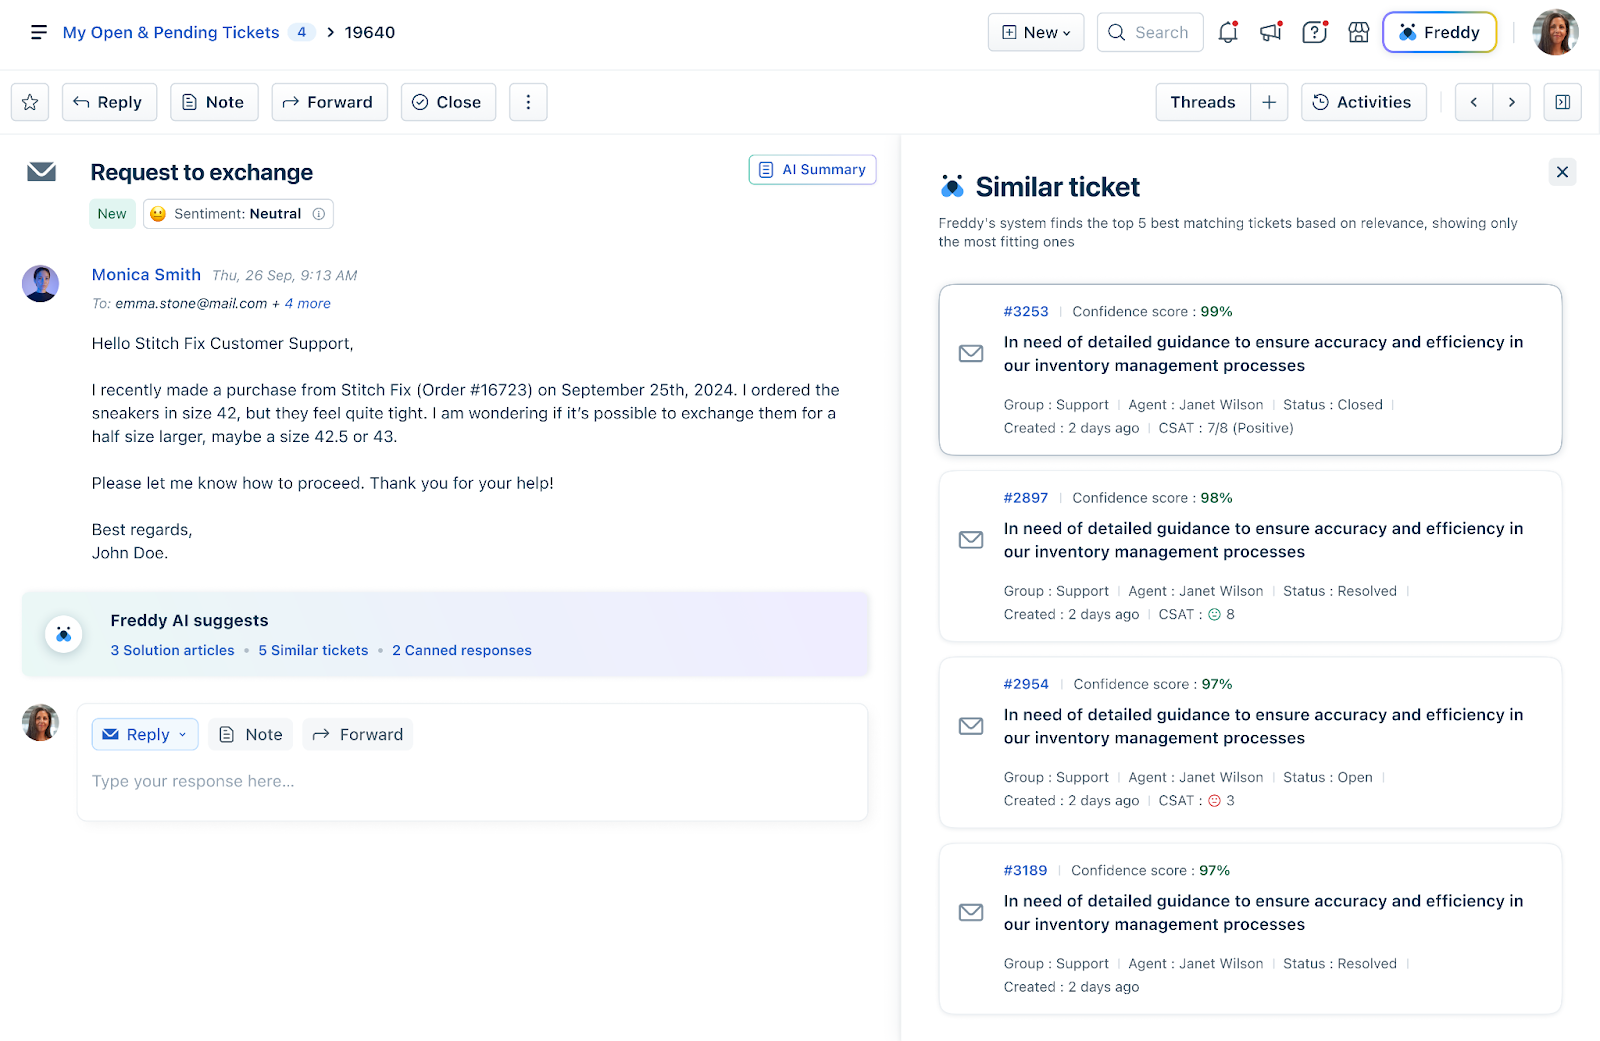Click 'Confidence score : 98%' text
This screenshot has width=1600, height=1041.
click(x=1152, y=498)
